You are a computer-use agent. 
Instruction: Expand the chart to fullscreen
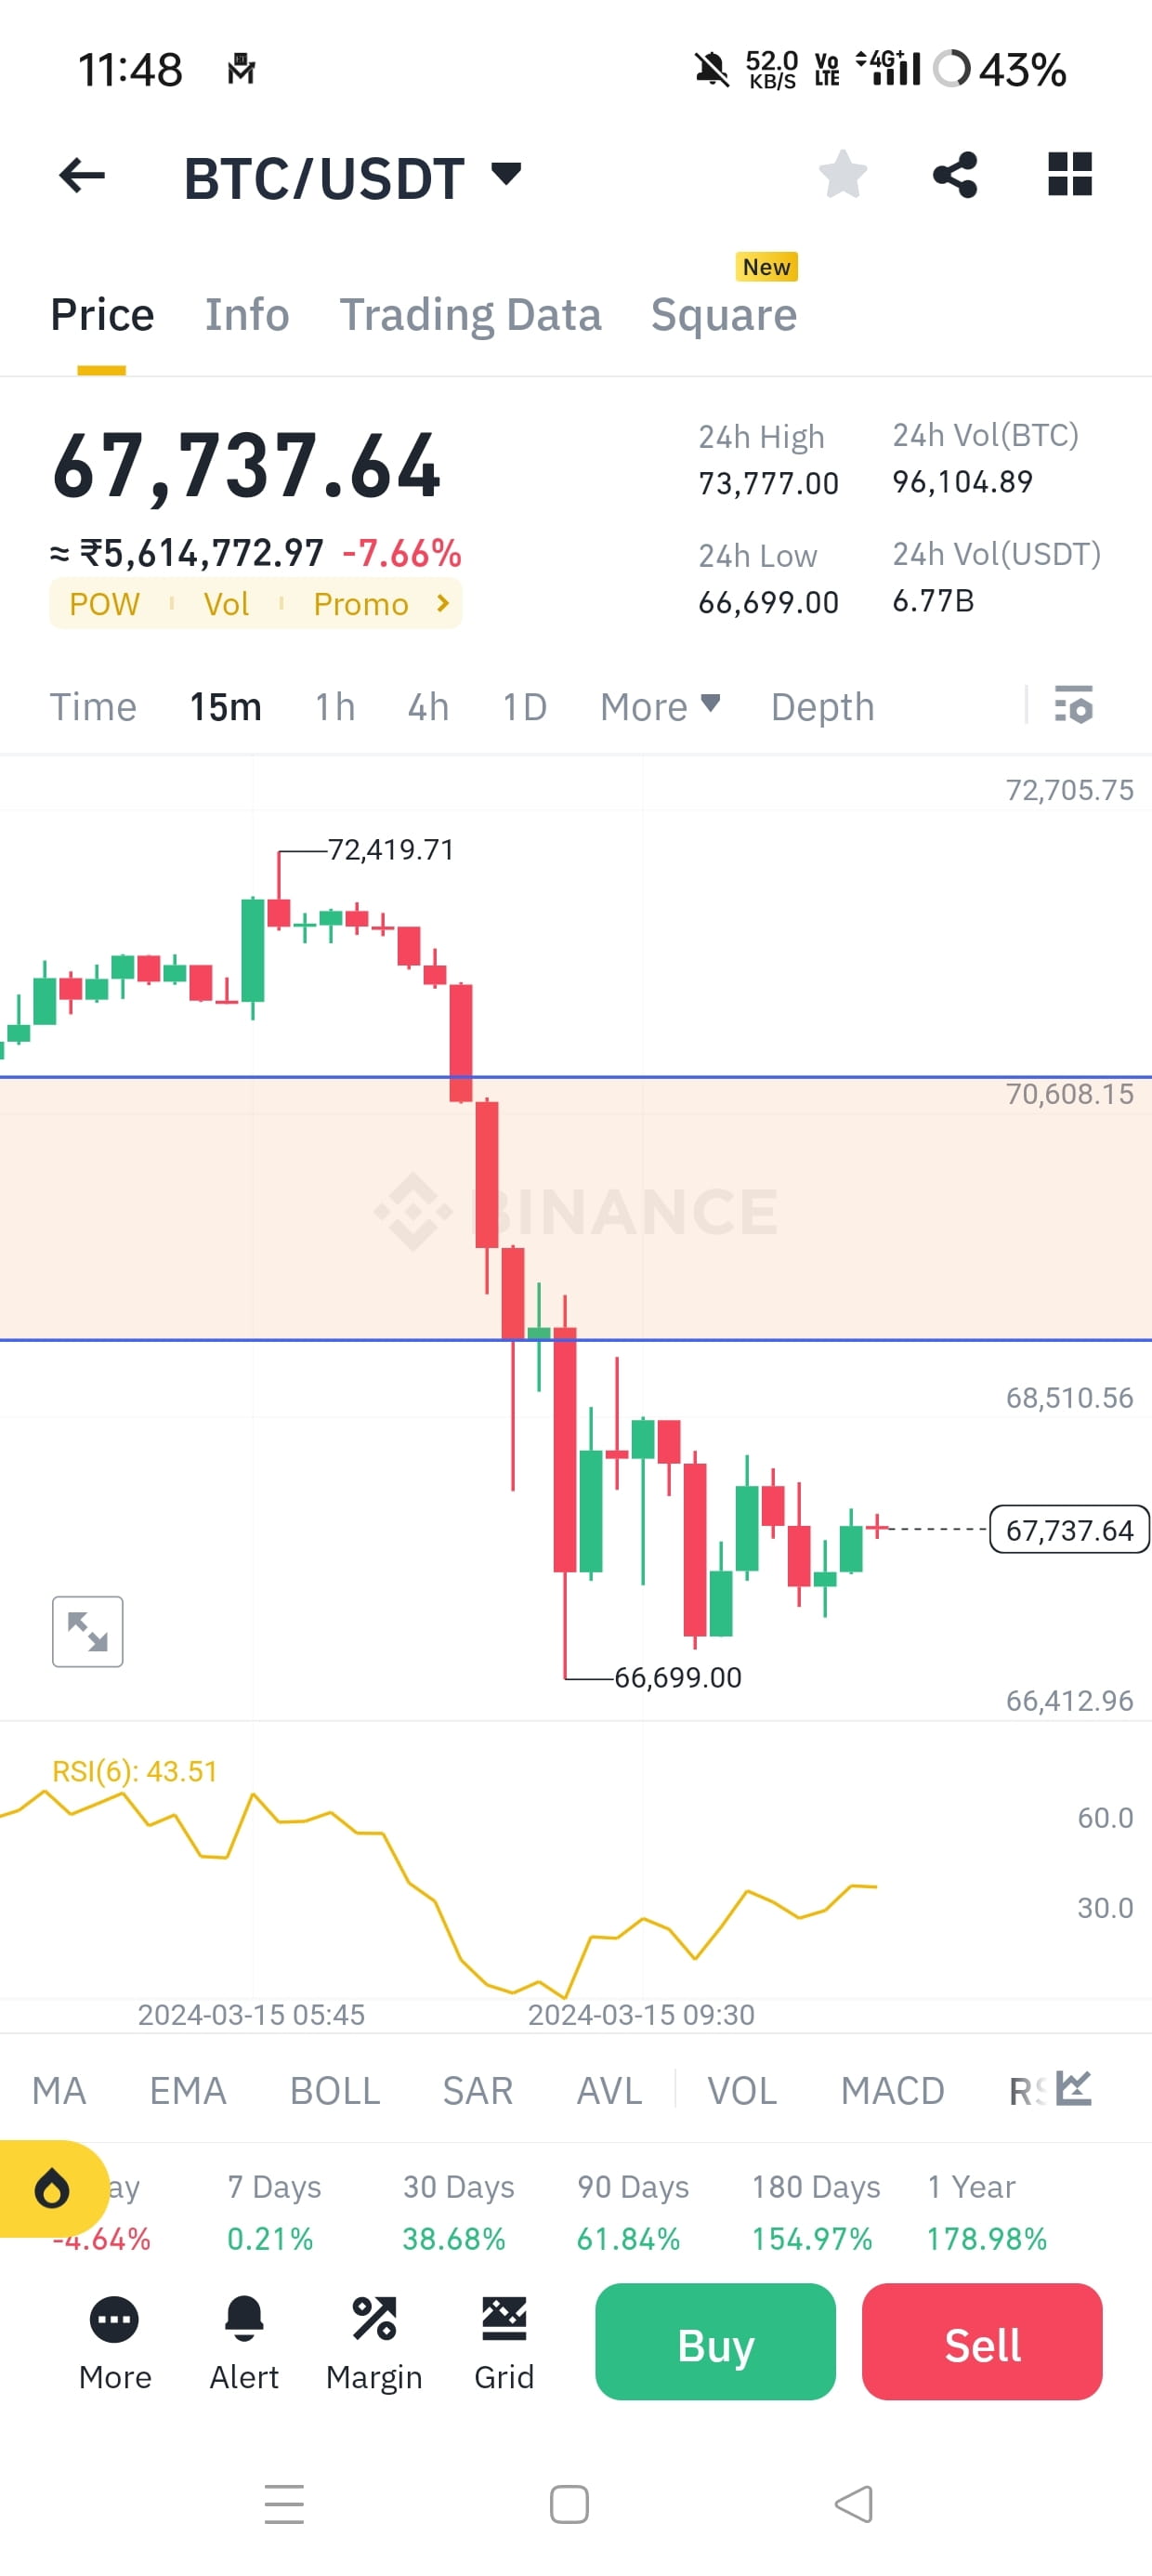coord(88,1629)
